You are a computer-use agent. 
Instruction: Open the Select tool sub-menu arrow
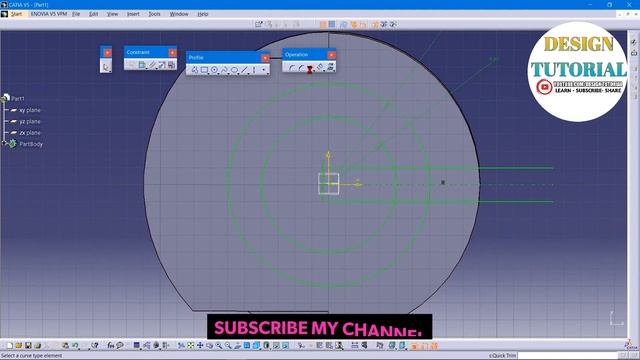110,71
